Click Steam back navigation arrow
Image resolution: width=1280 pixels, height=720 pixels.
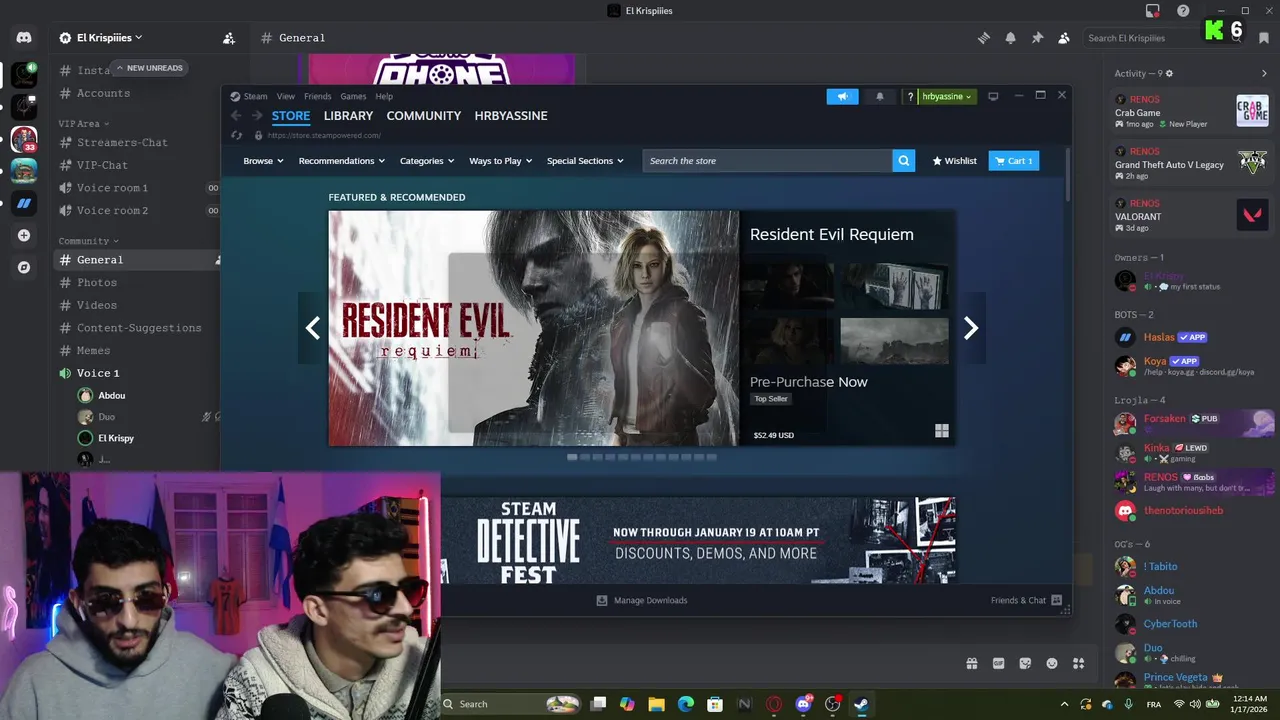[236, 116]
